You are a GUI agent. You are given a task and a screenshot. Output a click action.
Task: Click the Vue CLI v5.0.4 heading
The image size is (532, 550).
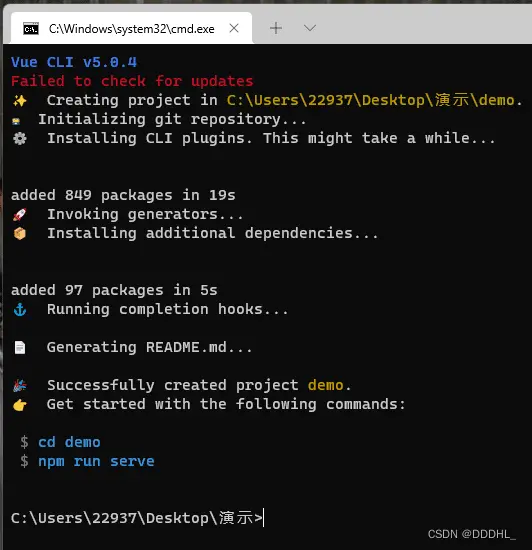click(x=74, y=62)
